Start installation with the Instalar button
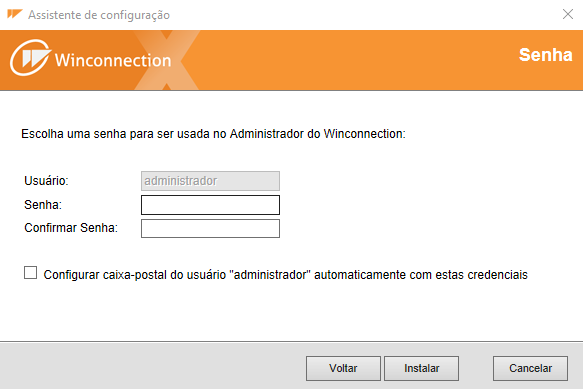This screenshot has height=389, width=583. 421,368
